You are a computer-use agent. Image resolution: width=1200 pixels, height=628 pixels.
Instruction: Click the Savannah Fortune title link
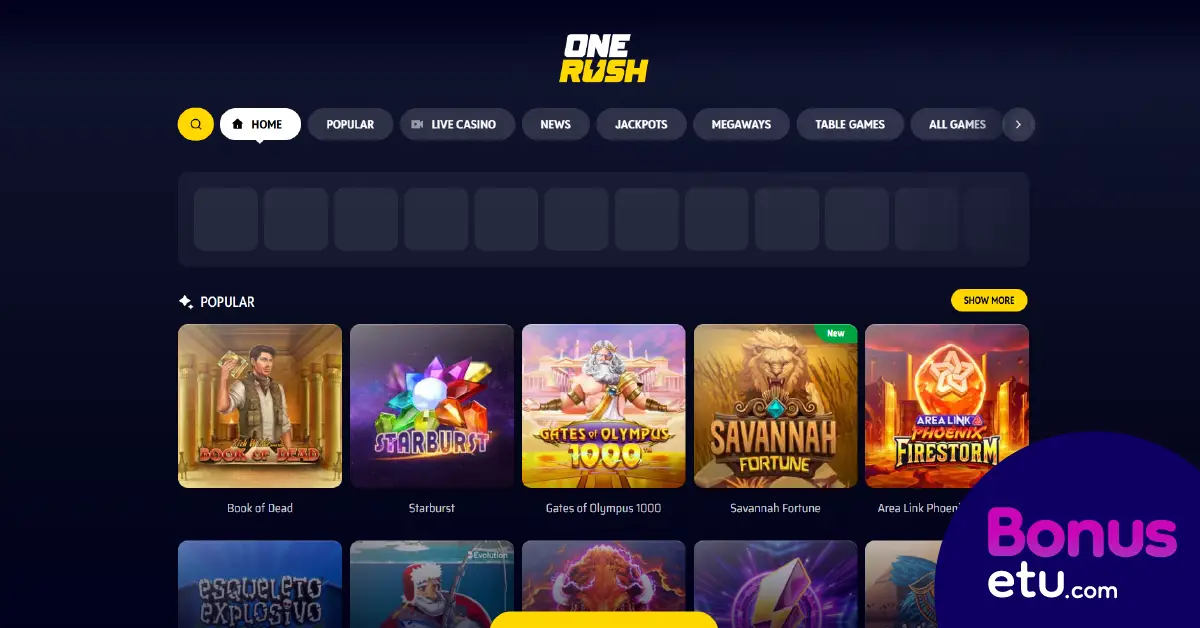coord(775,508)
